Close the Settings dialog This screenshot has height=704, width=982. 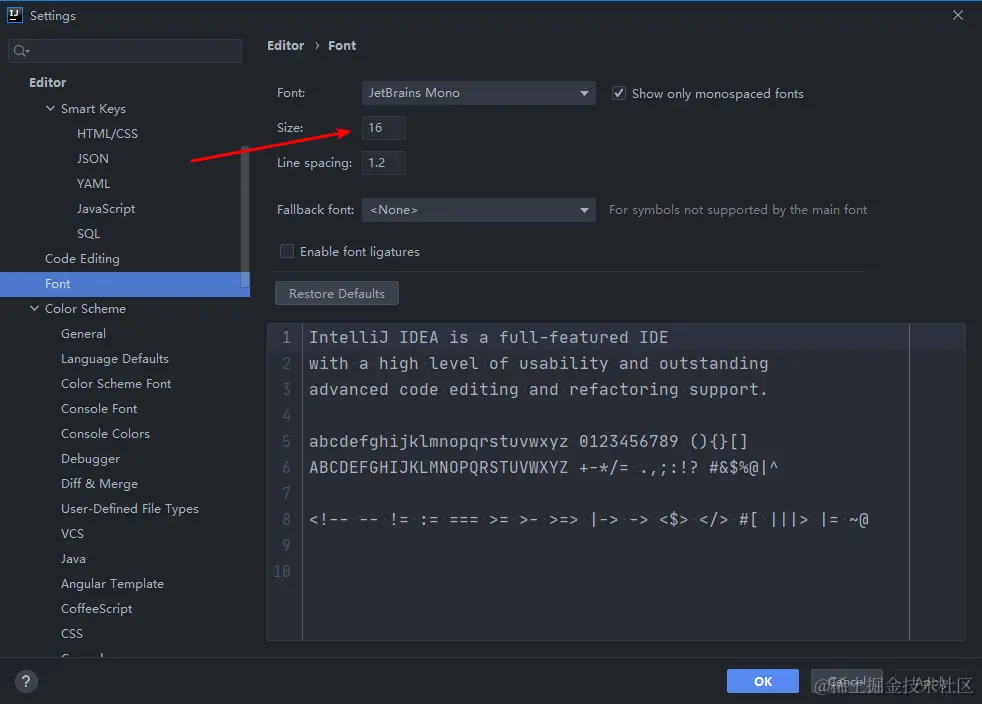(x=958, y=15)
